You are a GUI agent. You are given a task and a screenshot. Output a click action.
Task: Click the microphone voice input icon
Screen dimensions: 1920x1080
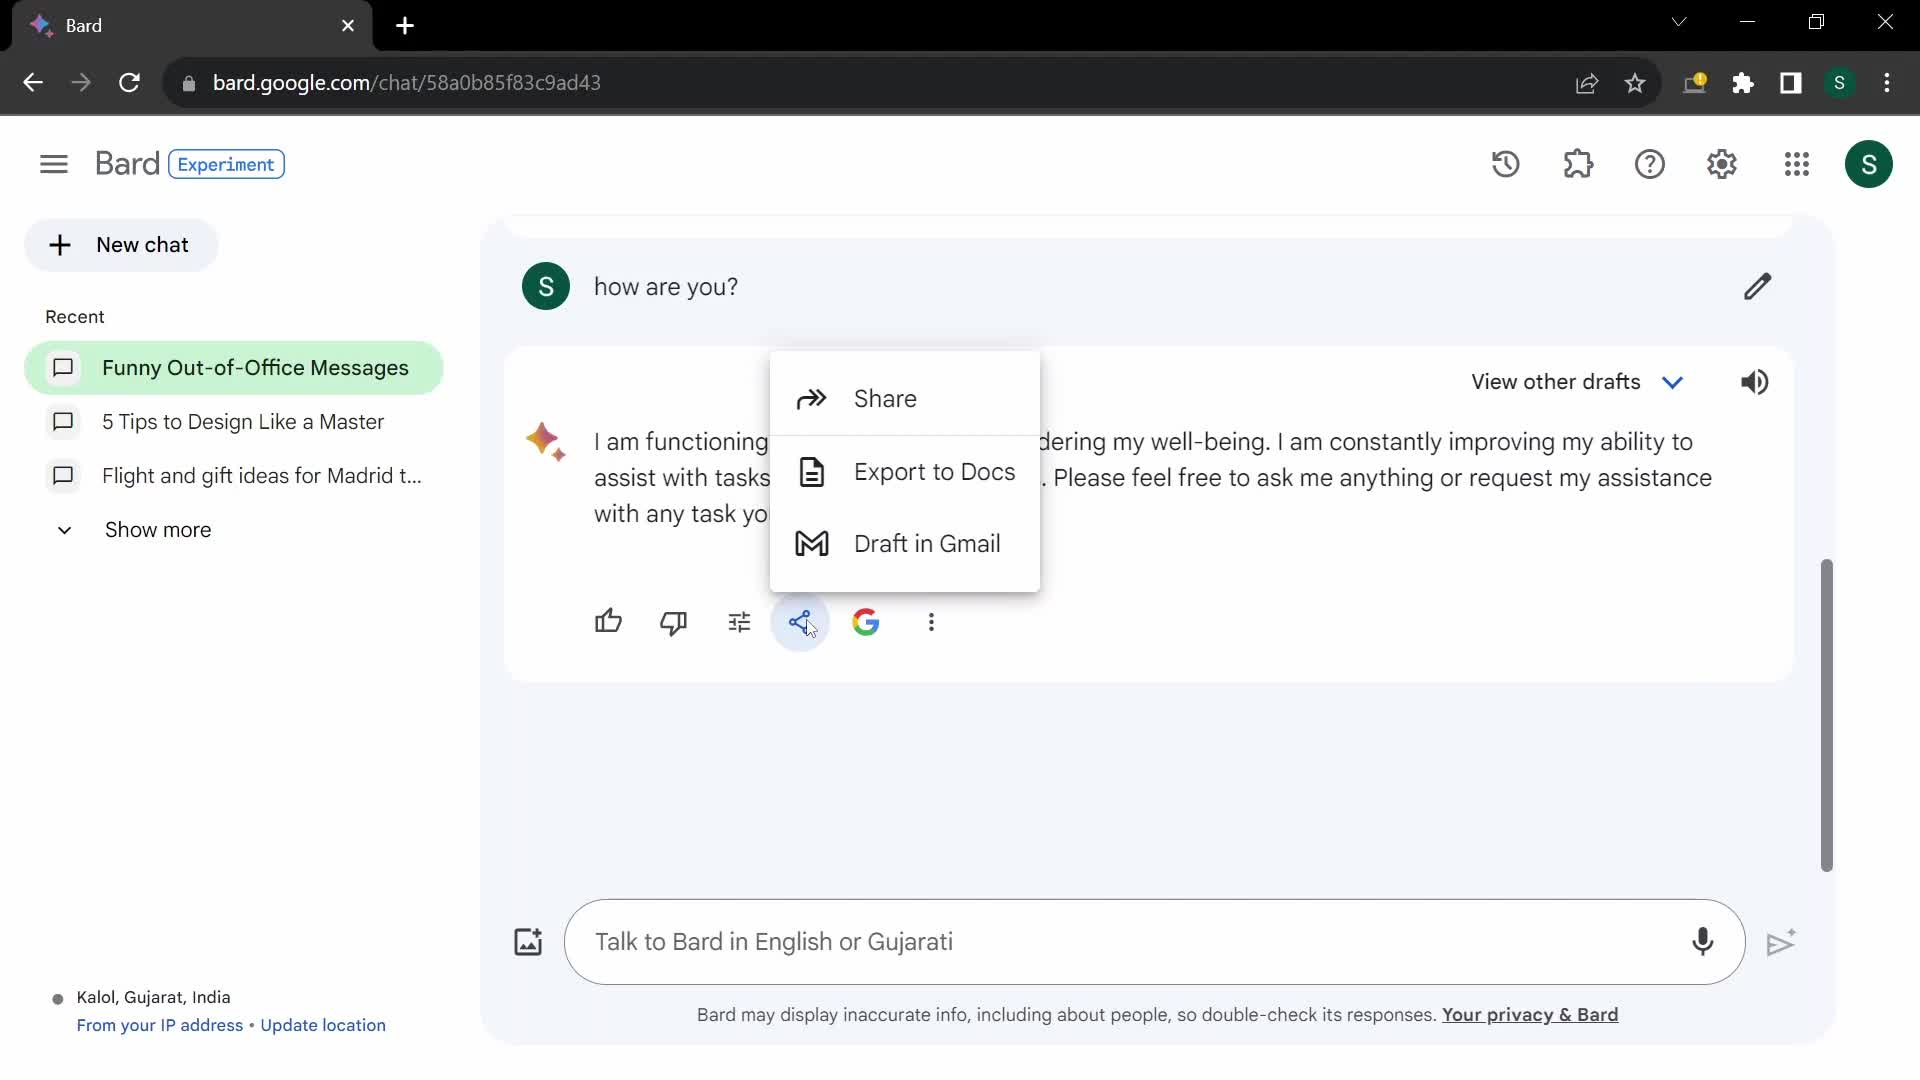click(1704, 942)
